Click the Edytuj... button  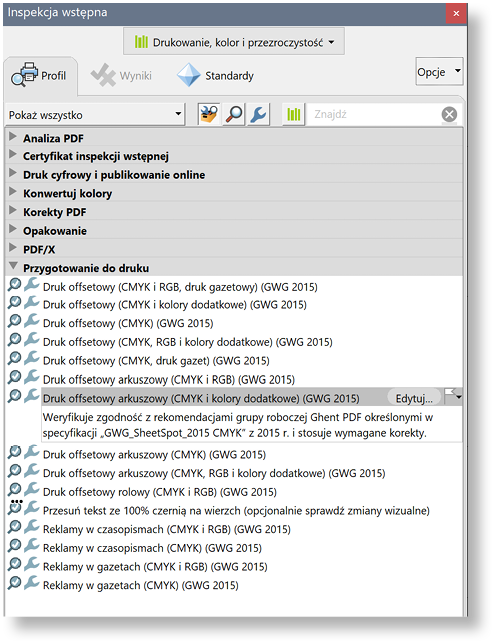coord(414,398)
